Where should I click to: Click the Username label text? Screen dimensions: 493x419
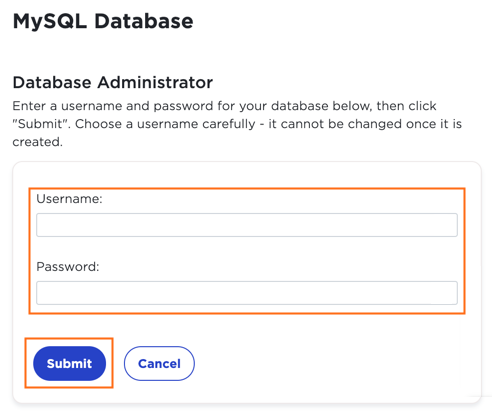tap(69, 199)
